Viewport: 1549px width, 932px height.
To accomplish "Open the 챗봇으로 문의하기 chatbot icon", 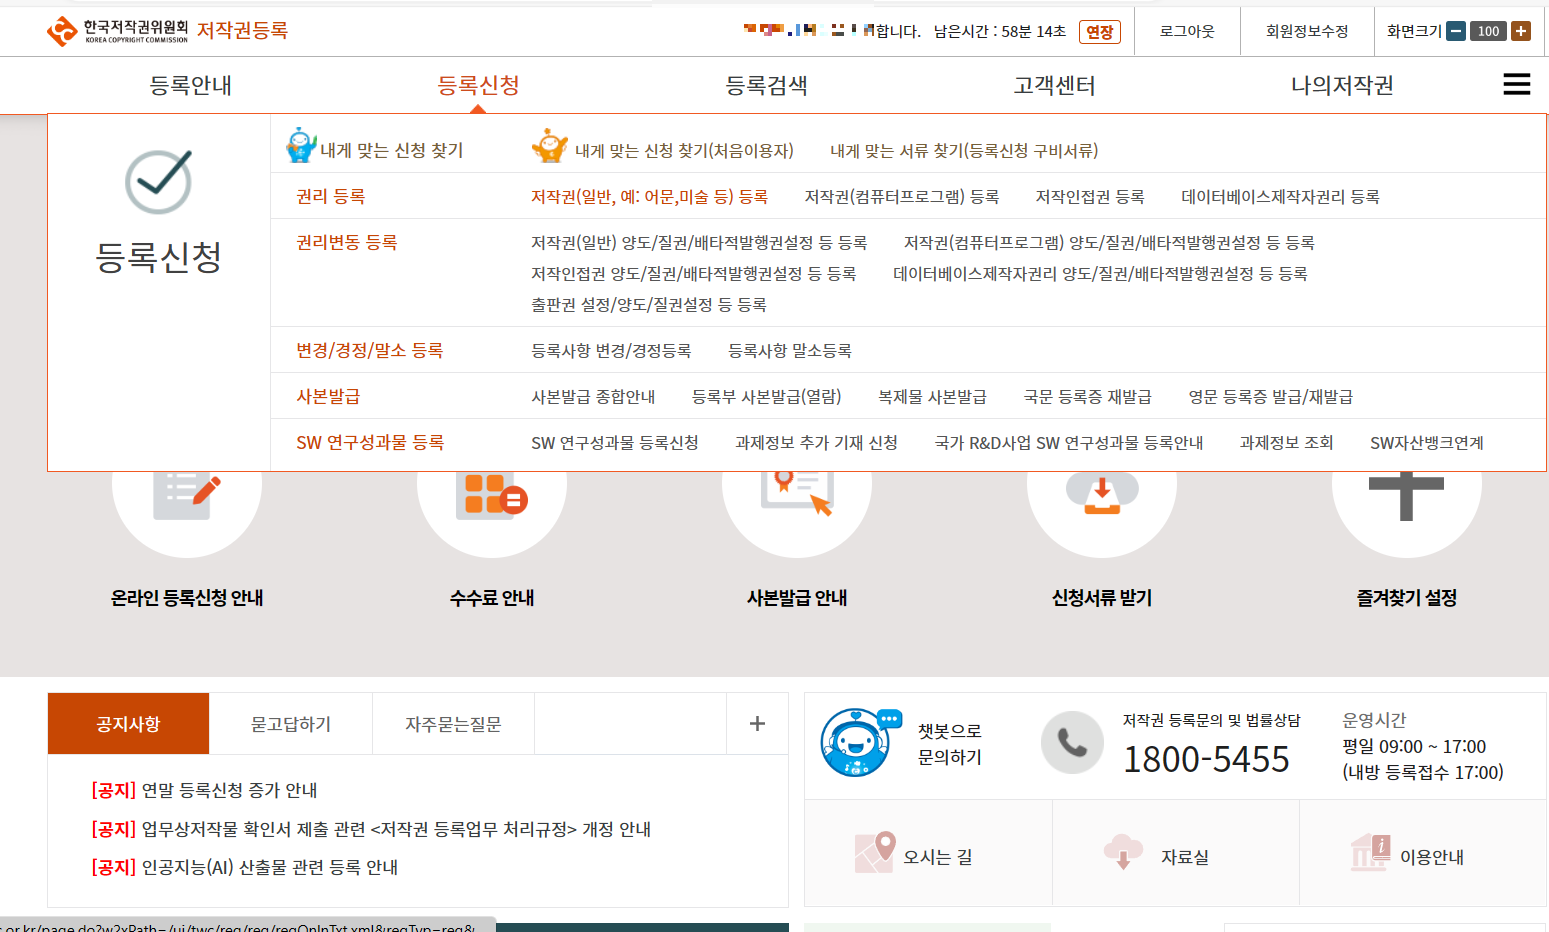I will coord(858,742).
